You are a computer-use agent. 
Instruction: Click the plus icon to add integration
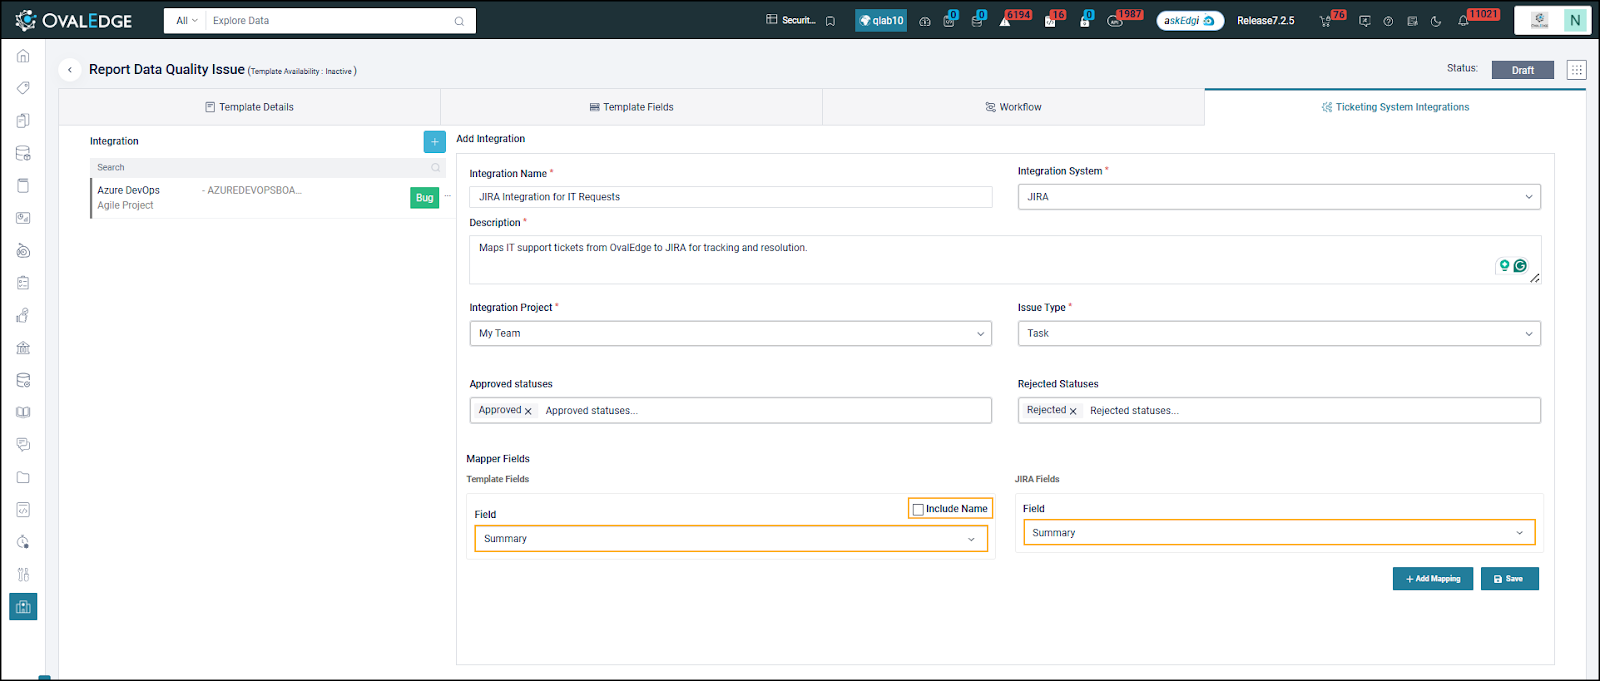[434, 142]
